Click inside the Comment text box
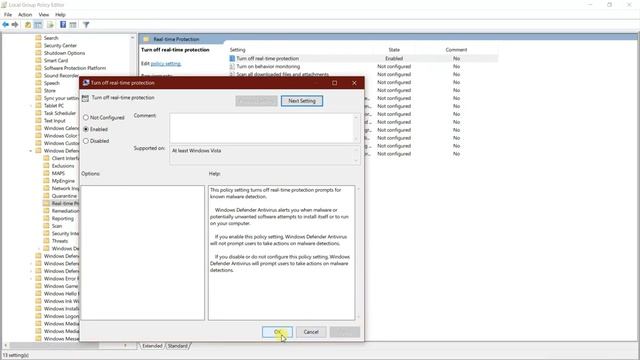 tap(262, 128)
